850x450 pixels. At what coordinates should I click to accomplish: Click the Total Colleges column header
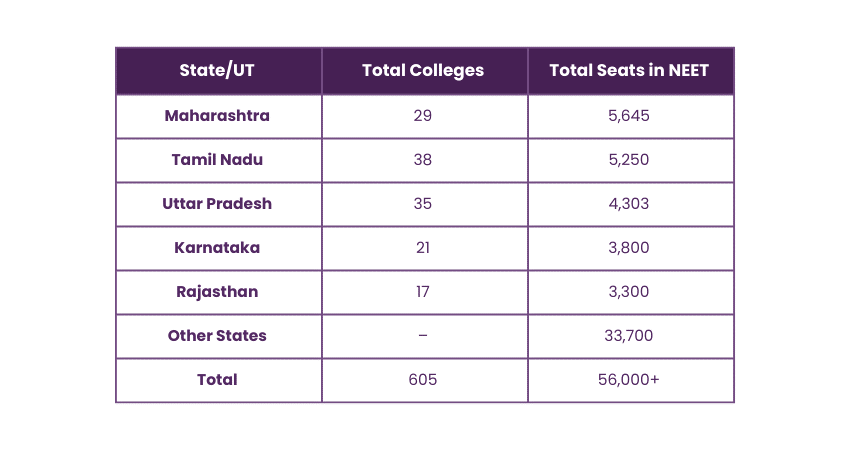423,70
